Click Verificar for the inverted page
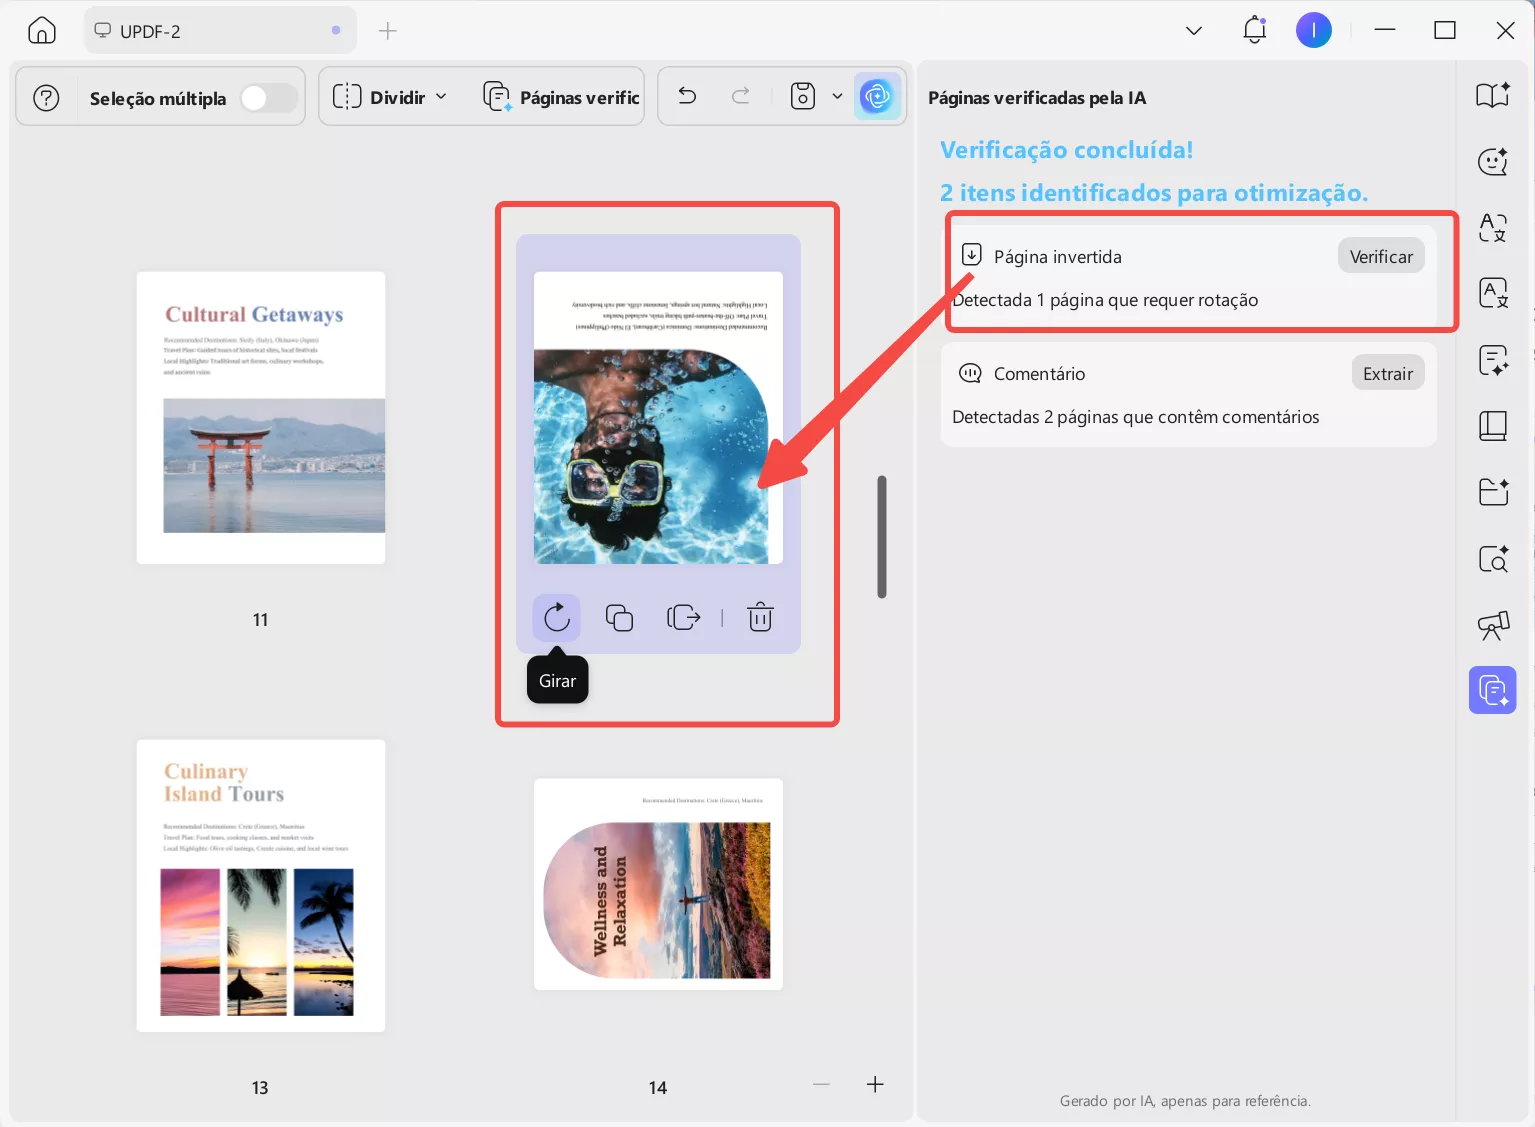Viewport: 1535px width, 1127px height. [1381, 257]
